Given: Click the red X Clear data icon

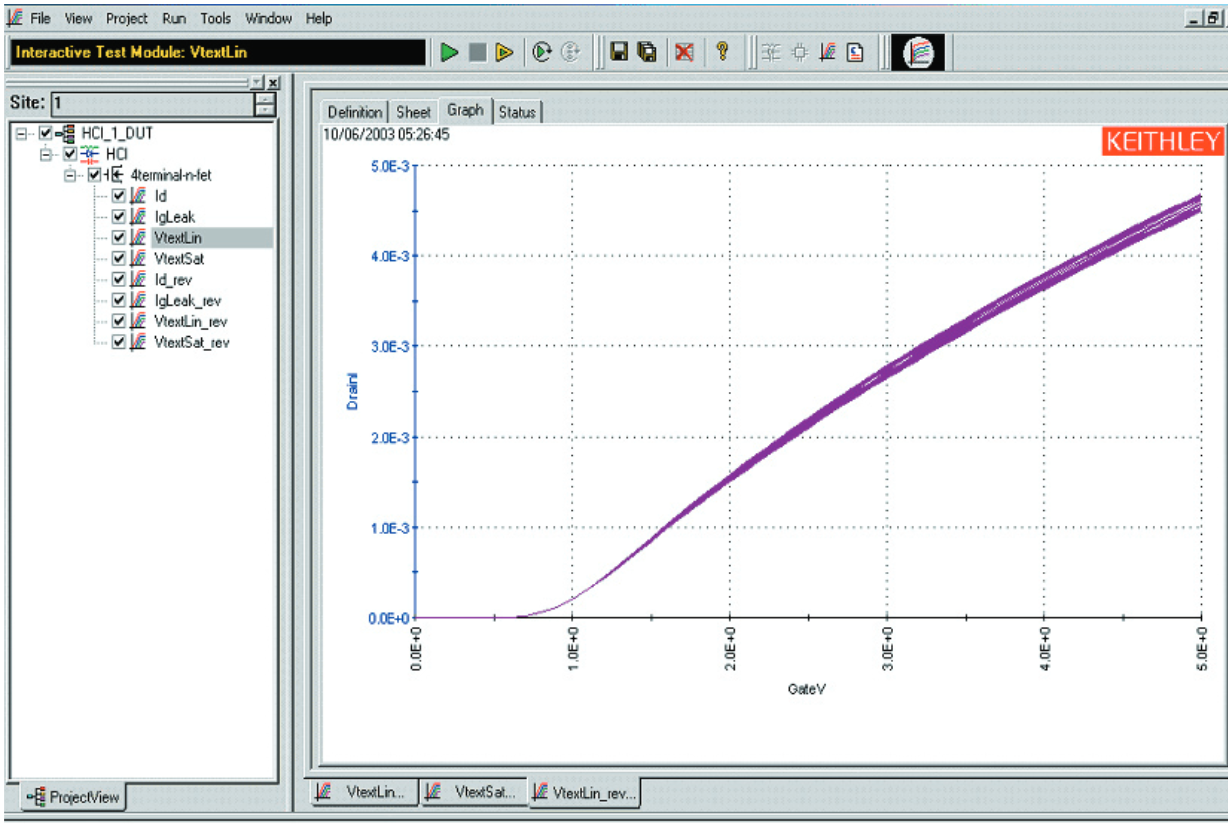Looking at the screenshot, I should [683, 51].
